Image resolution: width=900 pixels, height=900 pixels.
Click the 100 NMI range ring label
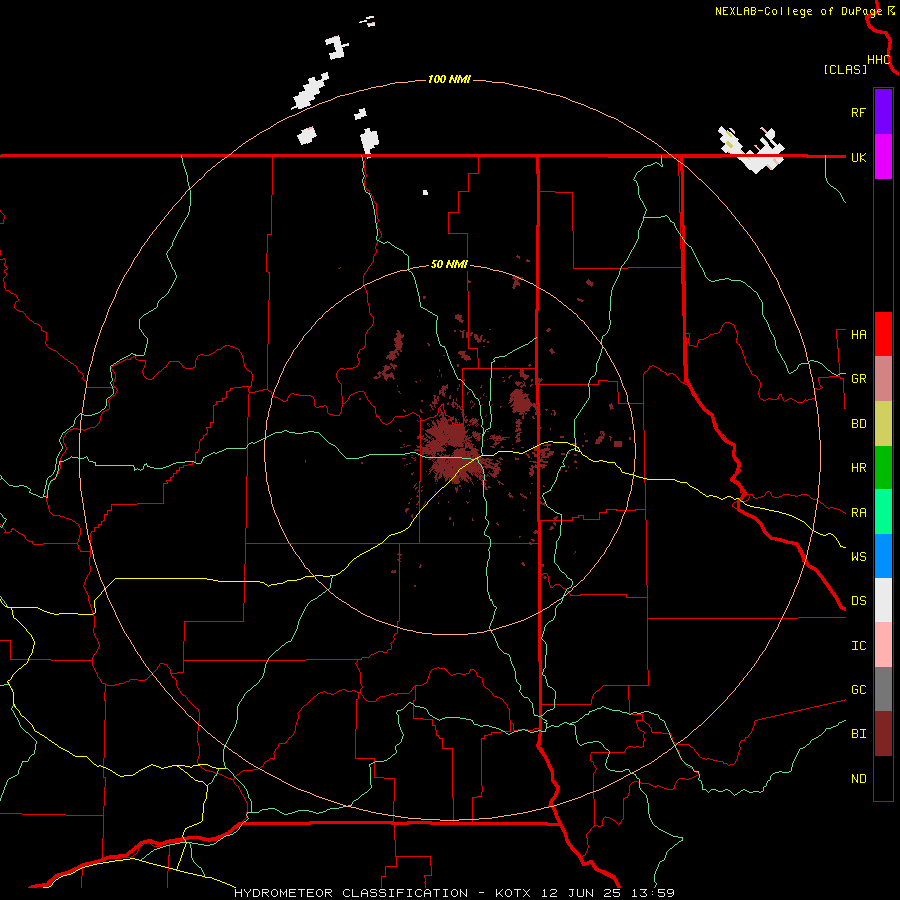(x=449, y=79)
